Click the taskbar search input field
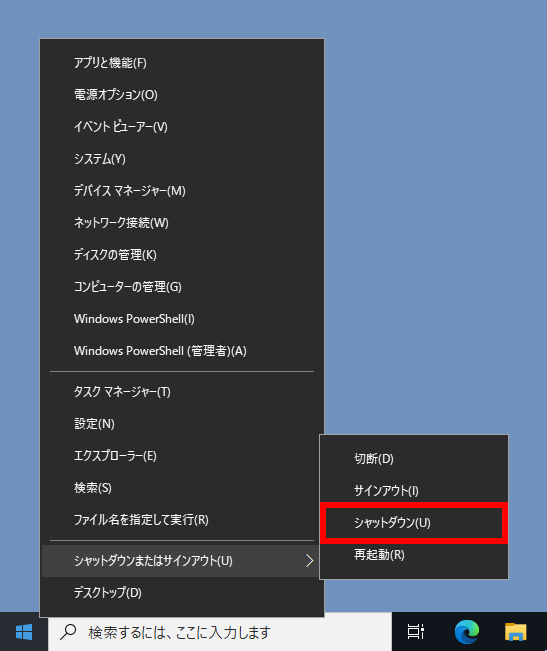The image size is (547, 651). pos(220,632)
